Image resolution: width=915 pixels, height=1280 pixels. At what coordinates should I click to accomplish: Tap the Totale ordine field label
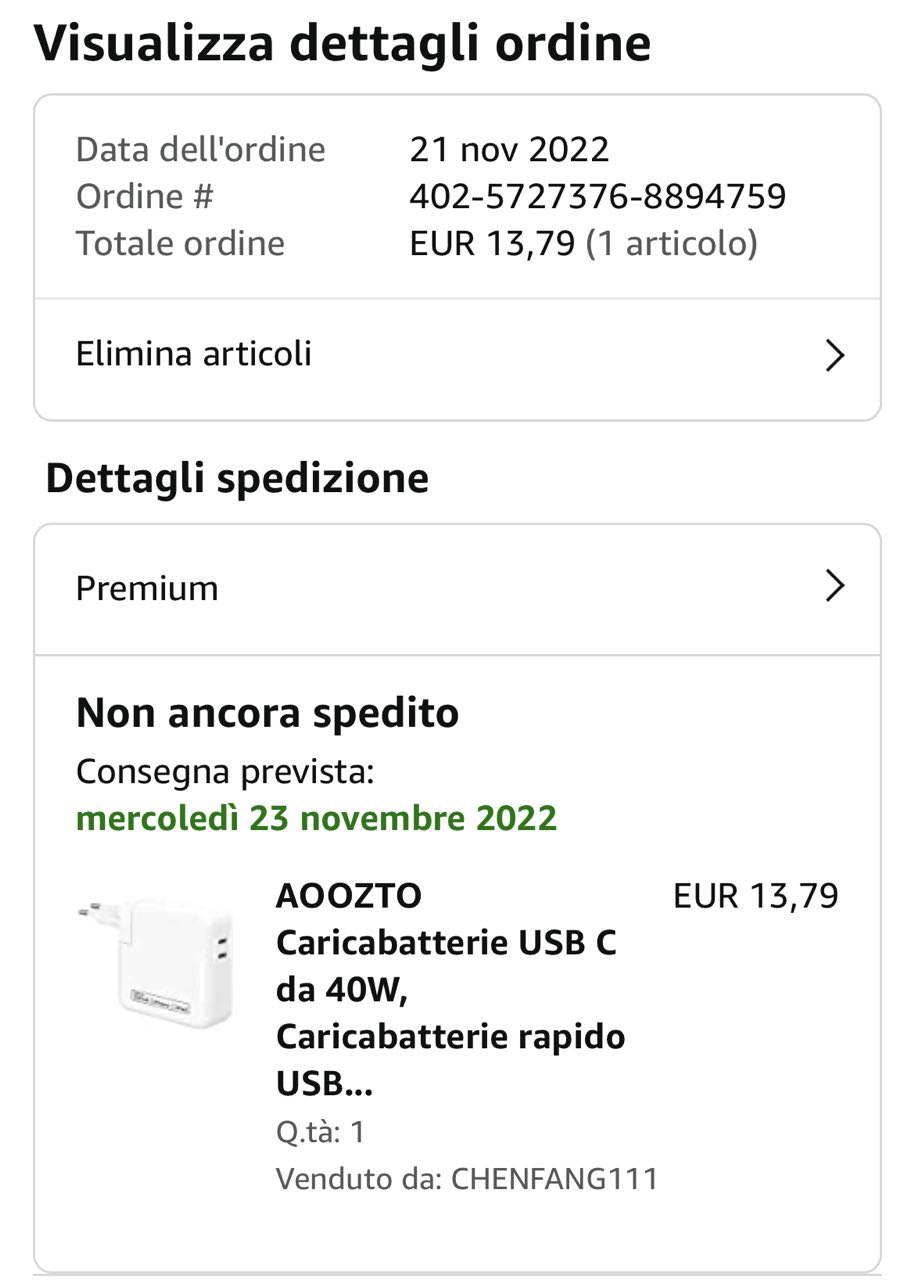(x=181, y=243)
